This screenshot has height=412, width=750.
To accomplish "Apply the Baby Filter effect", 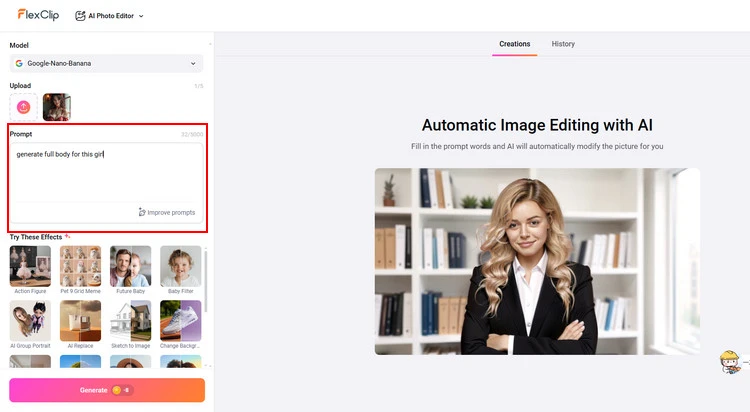I will pyautogui.click(x=180, y=266).
